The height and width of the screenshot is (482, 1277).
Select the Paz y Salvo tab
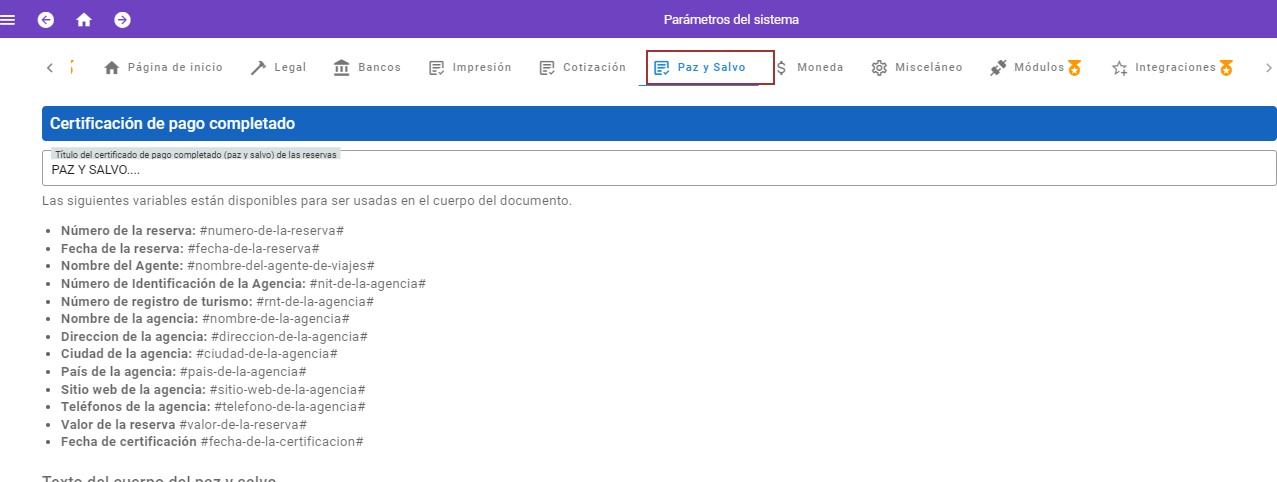coord(710,68)
